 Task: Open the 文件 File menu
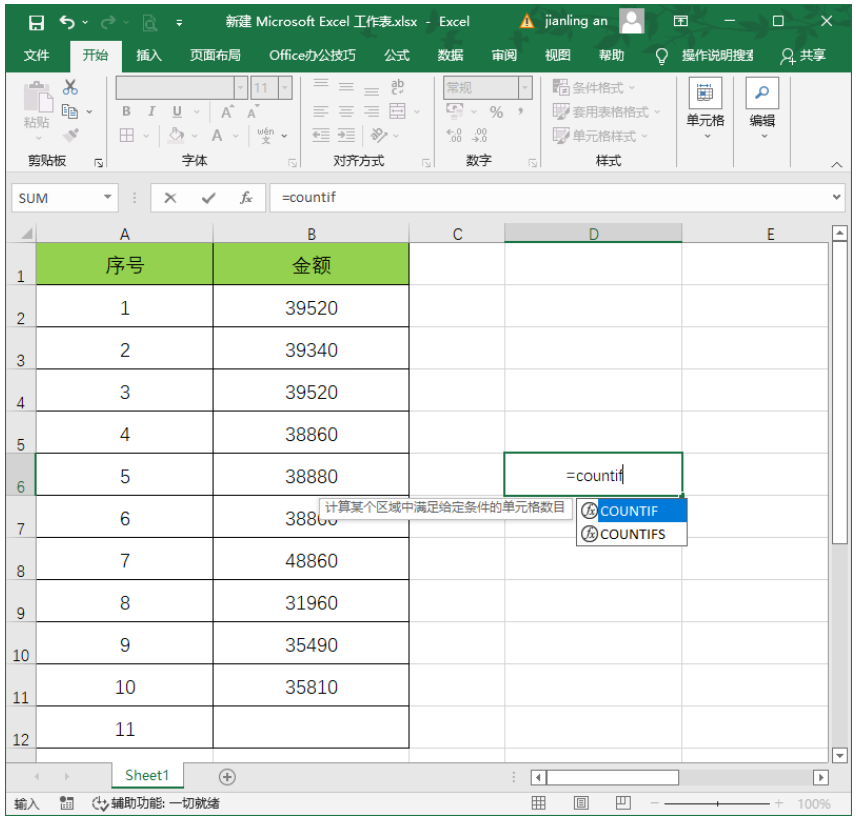pos(37,55)
